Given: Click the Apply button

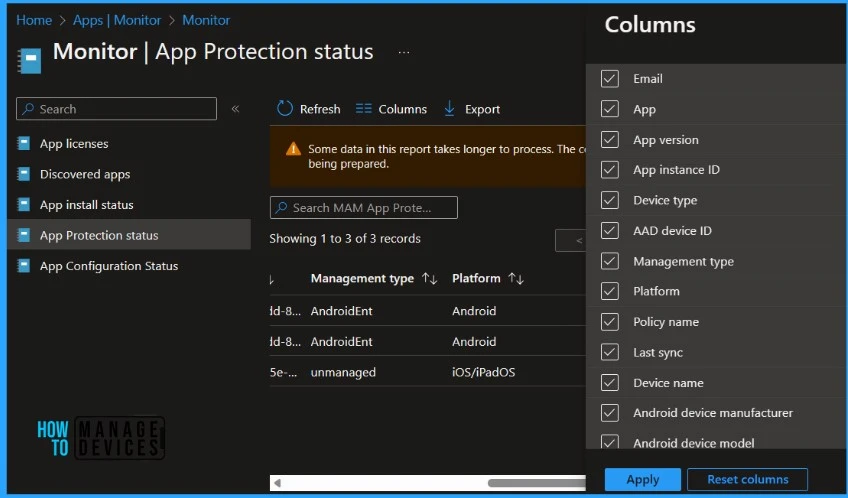Looking at the screenshot, I should tap(642, 479).
